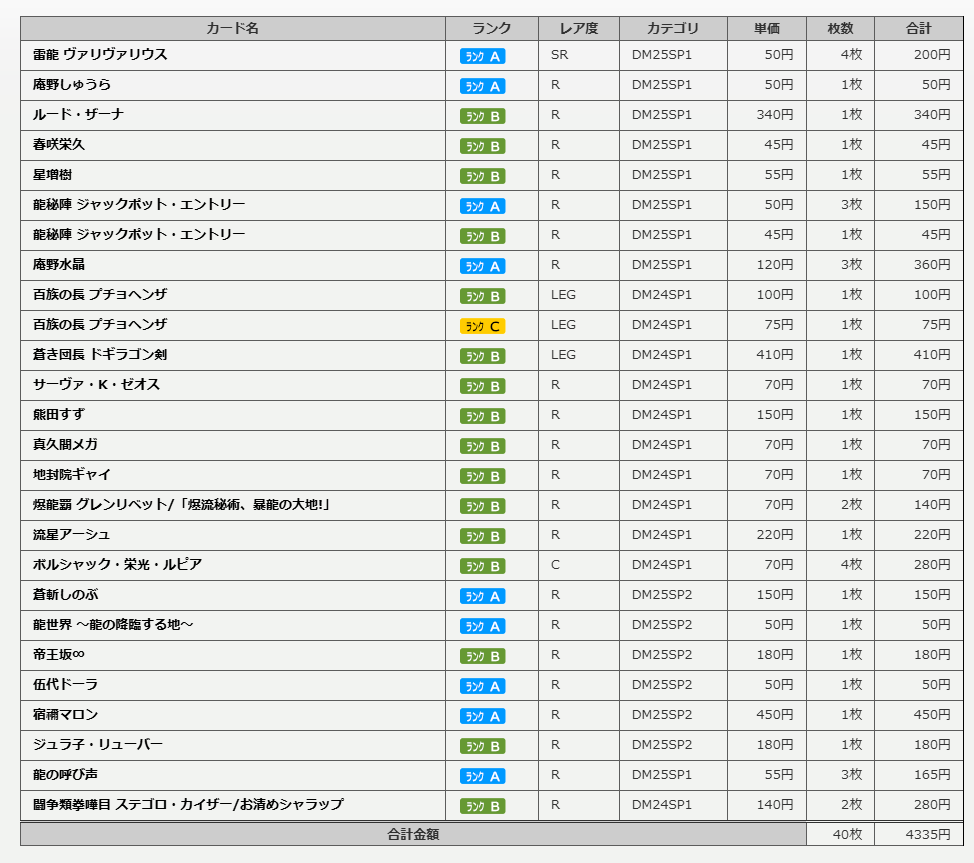Screen dimensions: 974x863
Task: Click the Rank B badge beside 帝王坂∞
Action: click(483, 656)
